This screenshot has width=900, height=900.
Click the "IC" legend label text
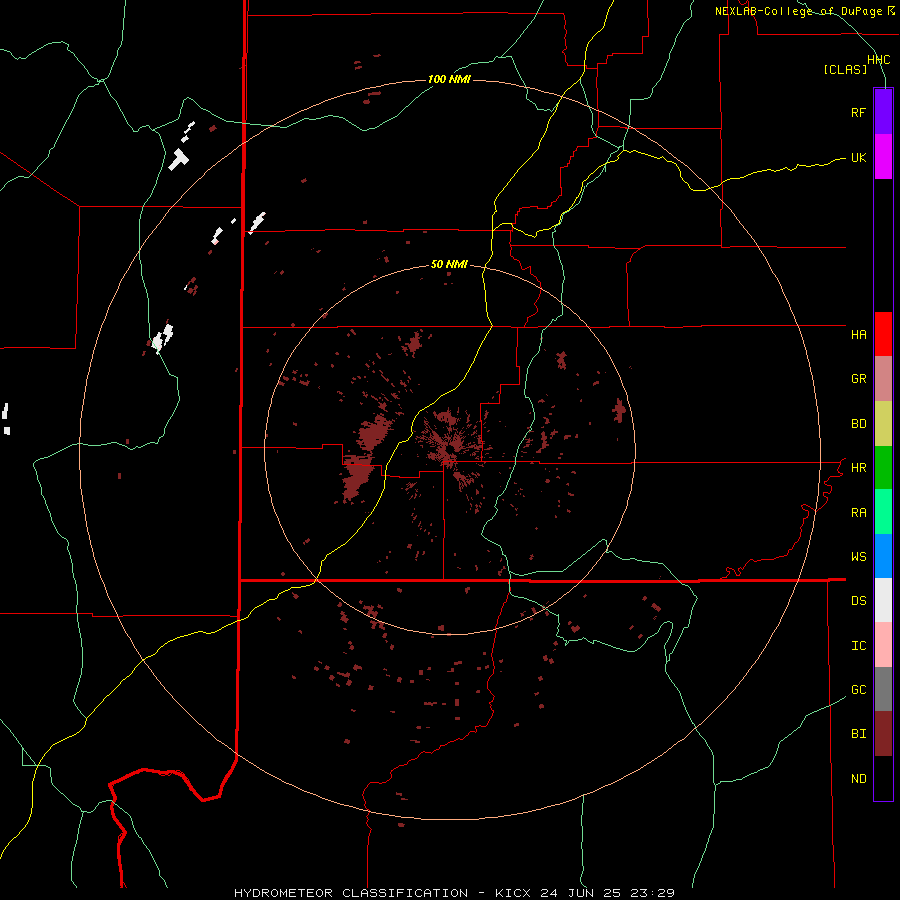point(858,646)
